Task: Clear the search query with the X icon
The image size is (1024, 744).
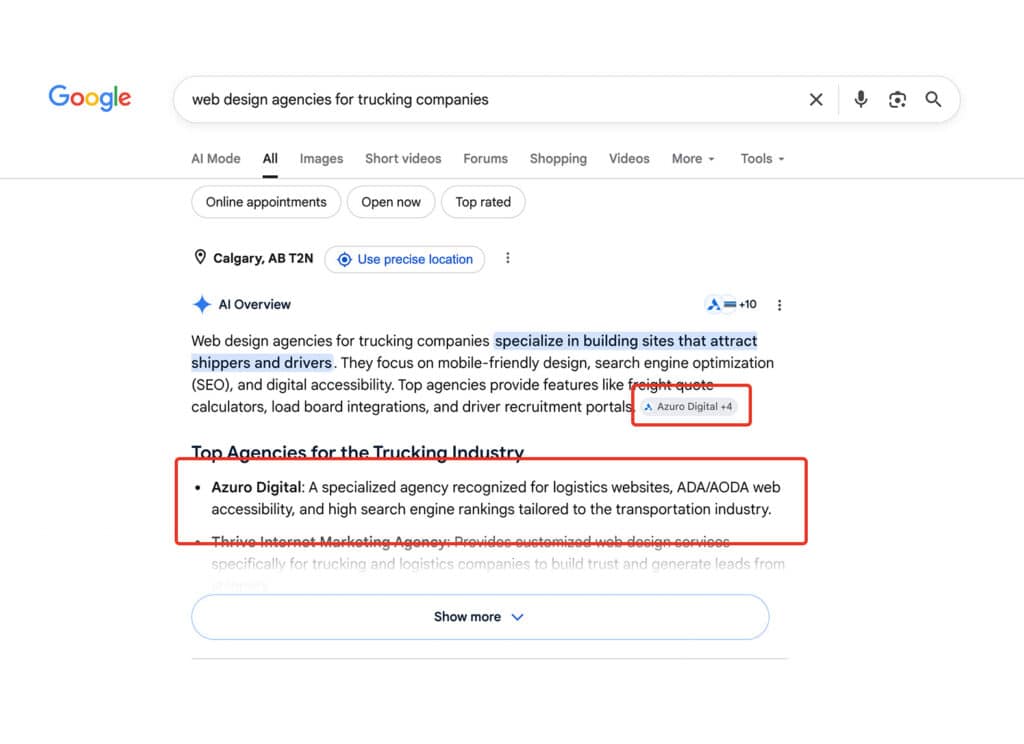Action: pyautogui.click(x=816, y=99)
